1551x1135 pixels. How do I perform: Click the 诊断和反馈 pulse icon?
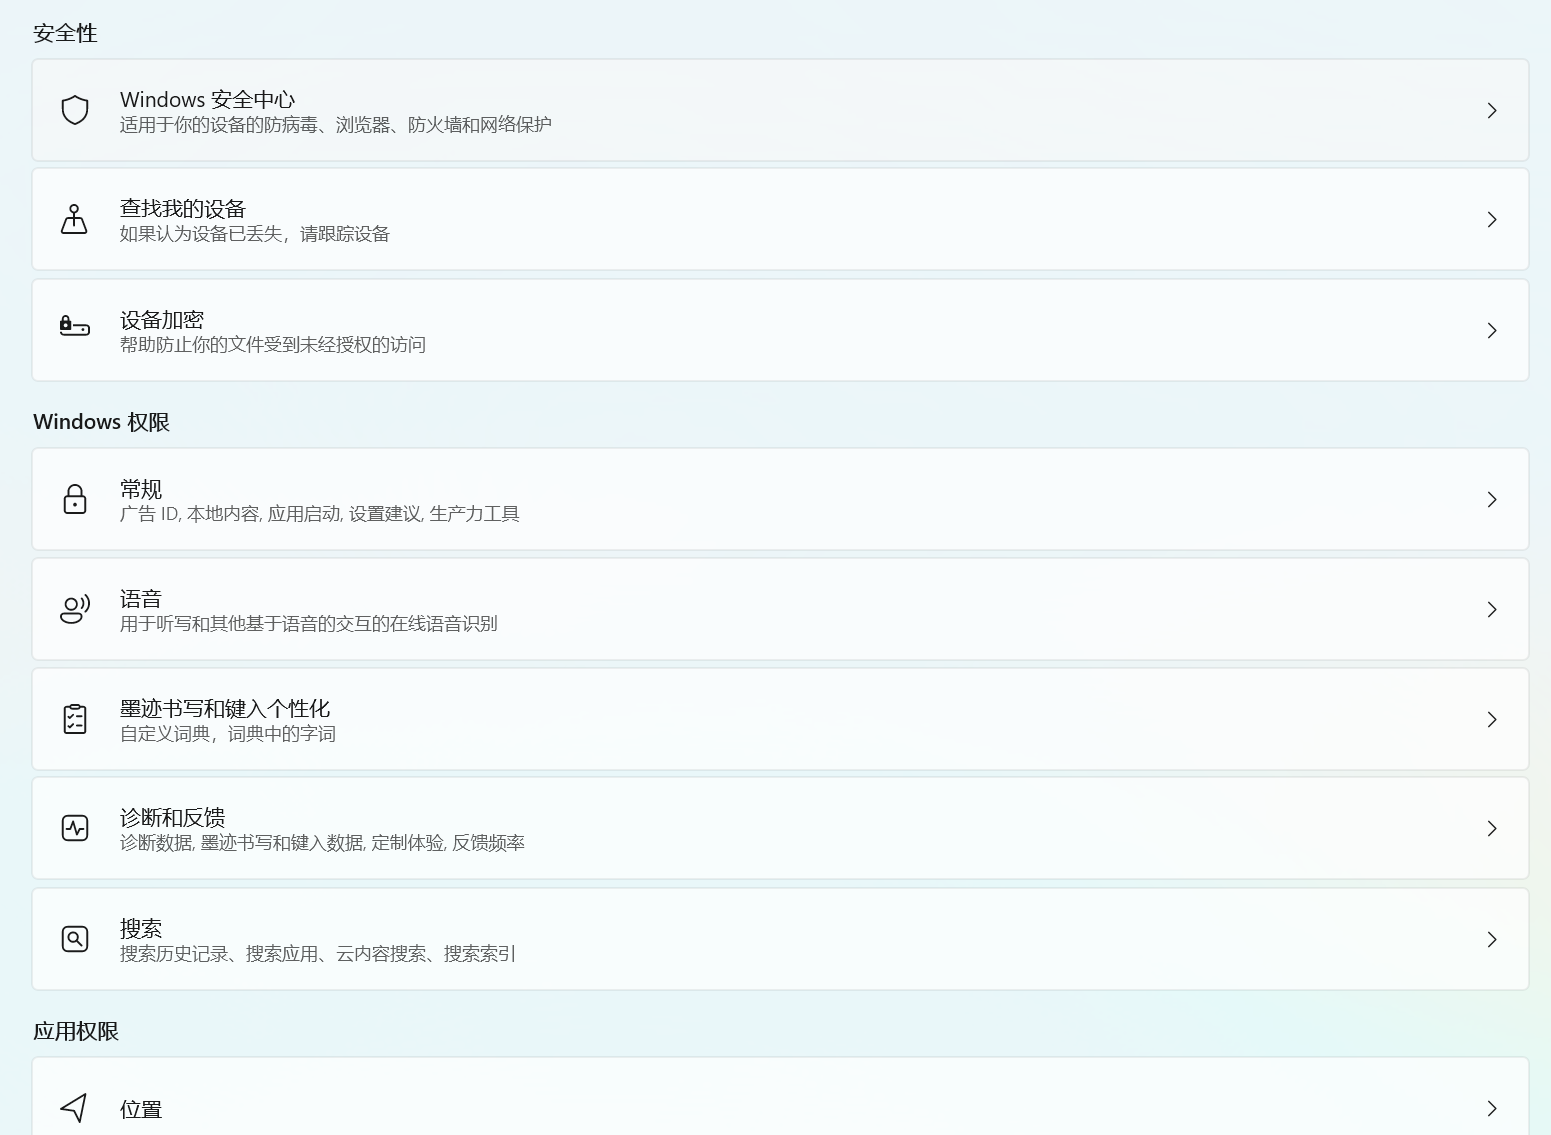point(75,828)
